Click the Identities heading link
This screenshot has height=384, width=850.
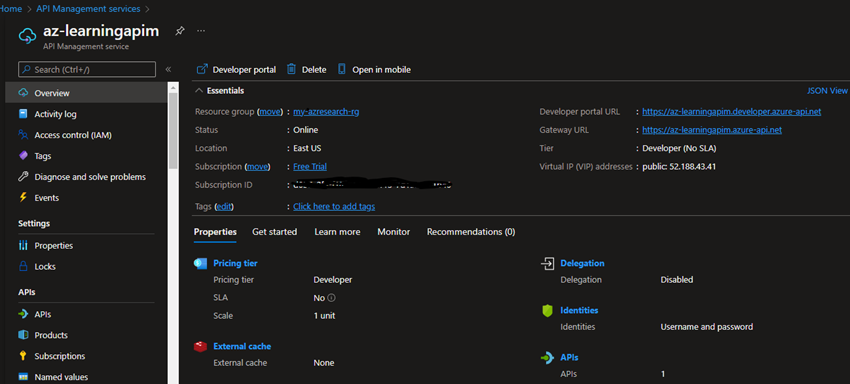click(x=579, y=310)
